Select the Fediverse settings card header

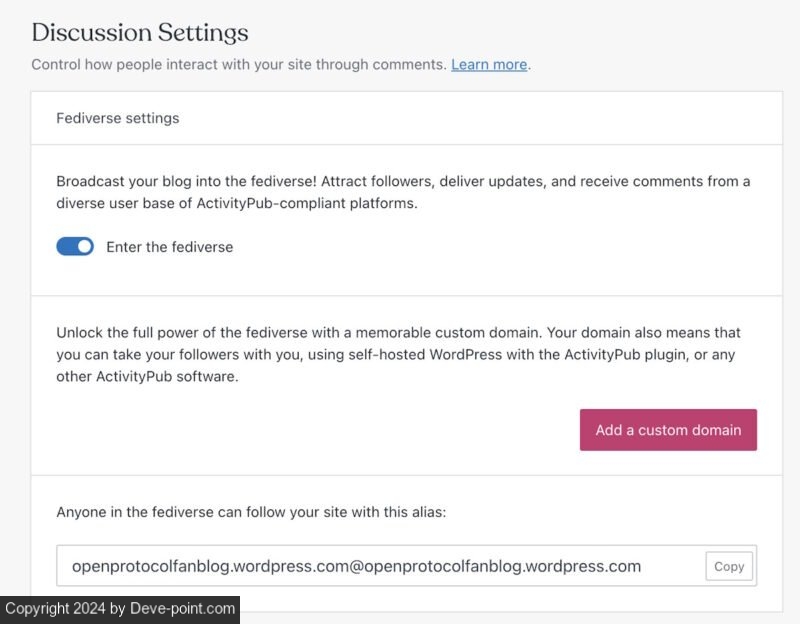point(118,118)
